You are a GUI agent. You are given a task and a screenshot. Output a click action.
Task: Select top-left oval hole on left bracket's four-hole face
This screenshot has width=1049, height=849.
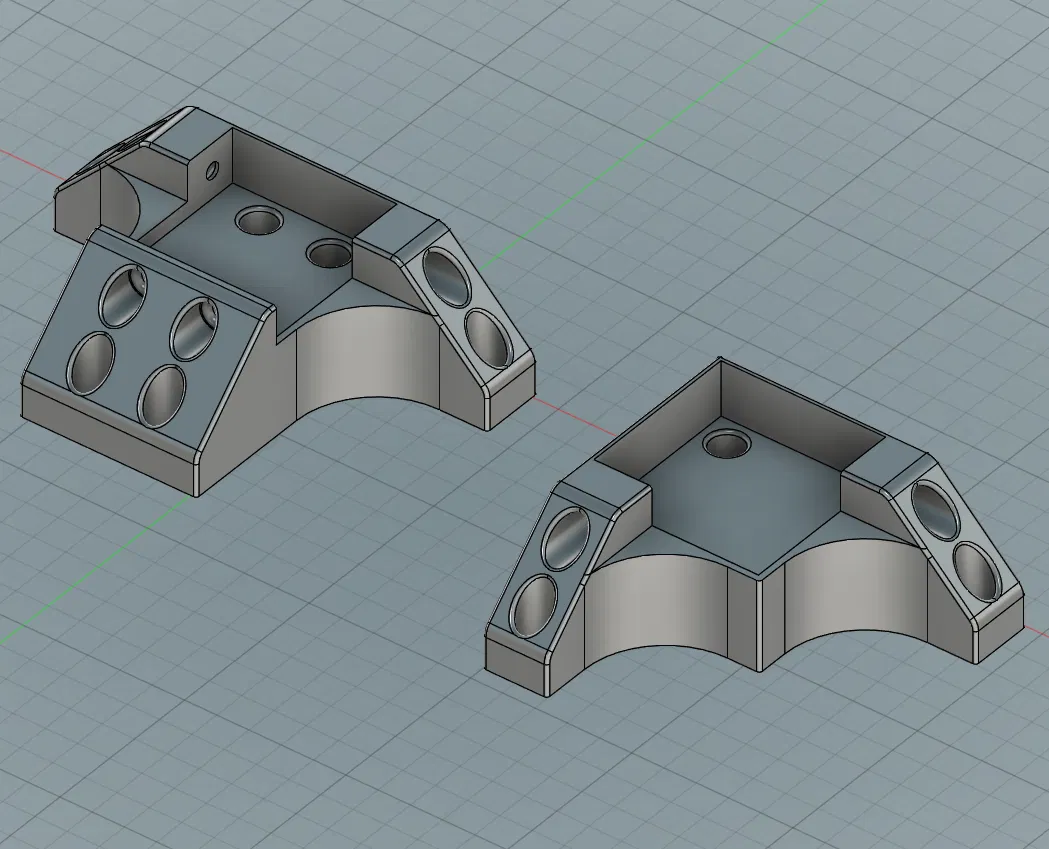click(x=124, y=295)
